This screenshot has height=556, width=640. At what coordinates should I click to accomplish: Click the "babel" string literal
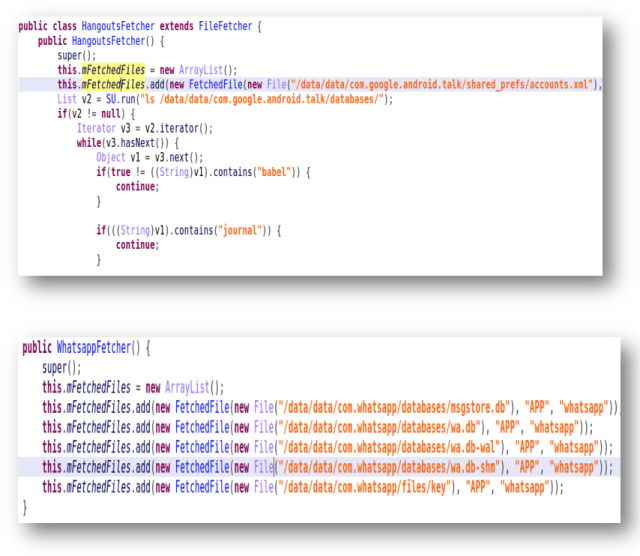(274, 172)
